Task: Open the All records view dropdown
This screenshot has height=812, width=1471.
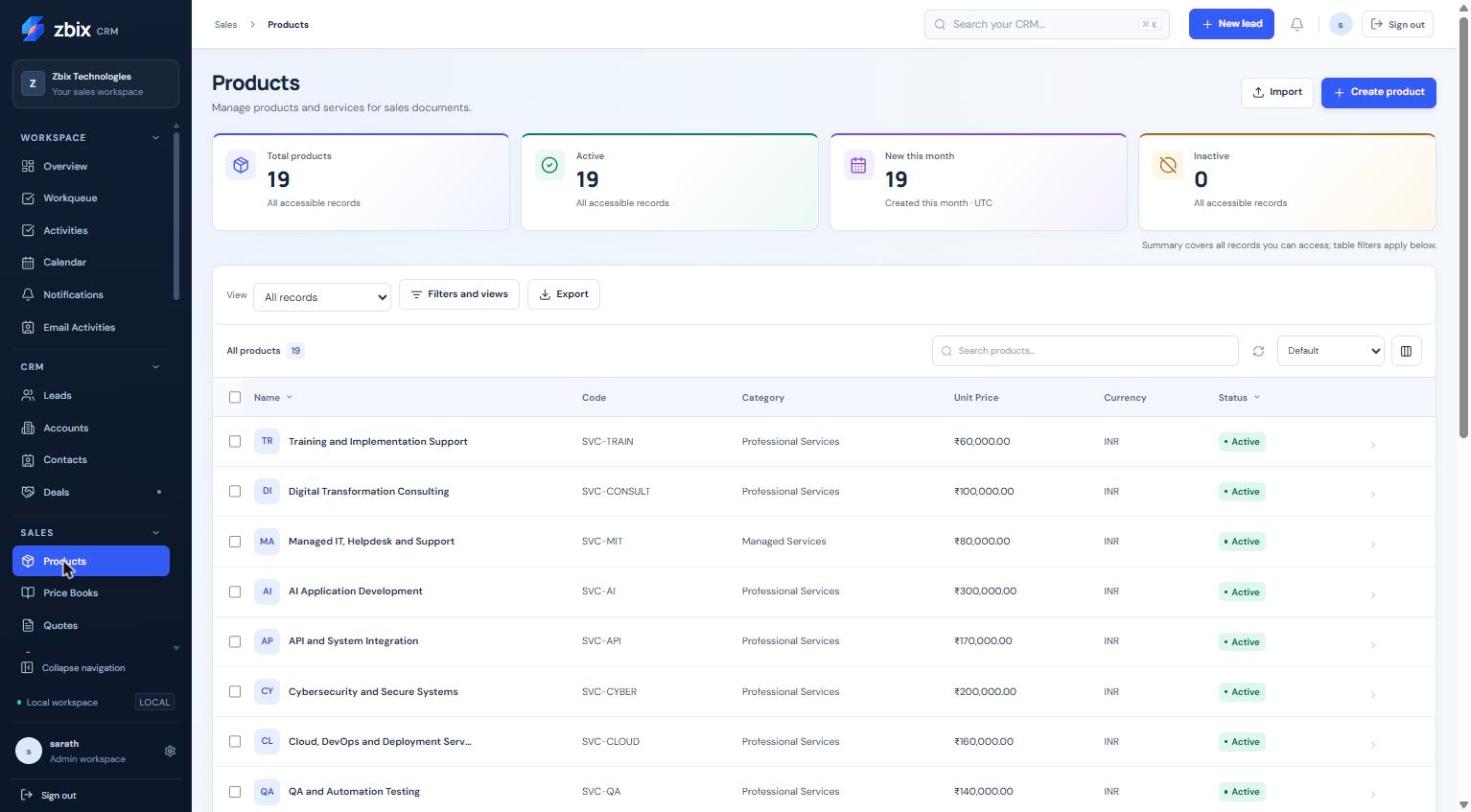Action: 322,297
